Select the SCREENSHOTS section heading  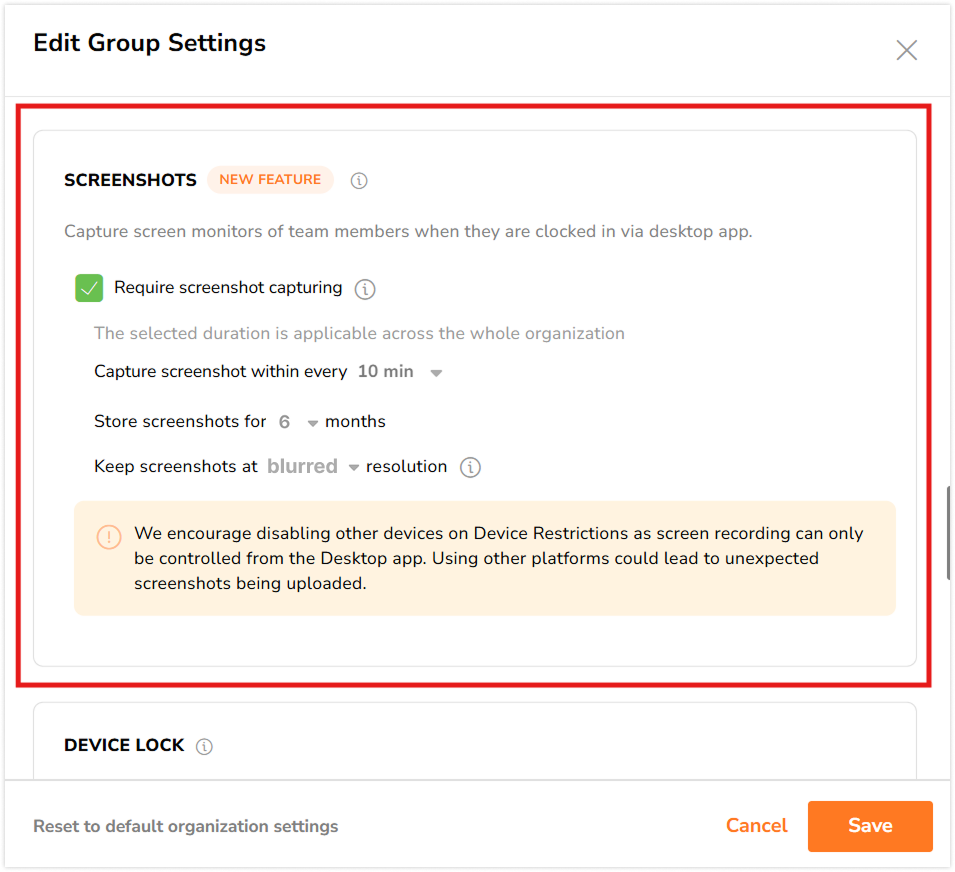point(130,181)
